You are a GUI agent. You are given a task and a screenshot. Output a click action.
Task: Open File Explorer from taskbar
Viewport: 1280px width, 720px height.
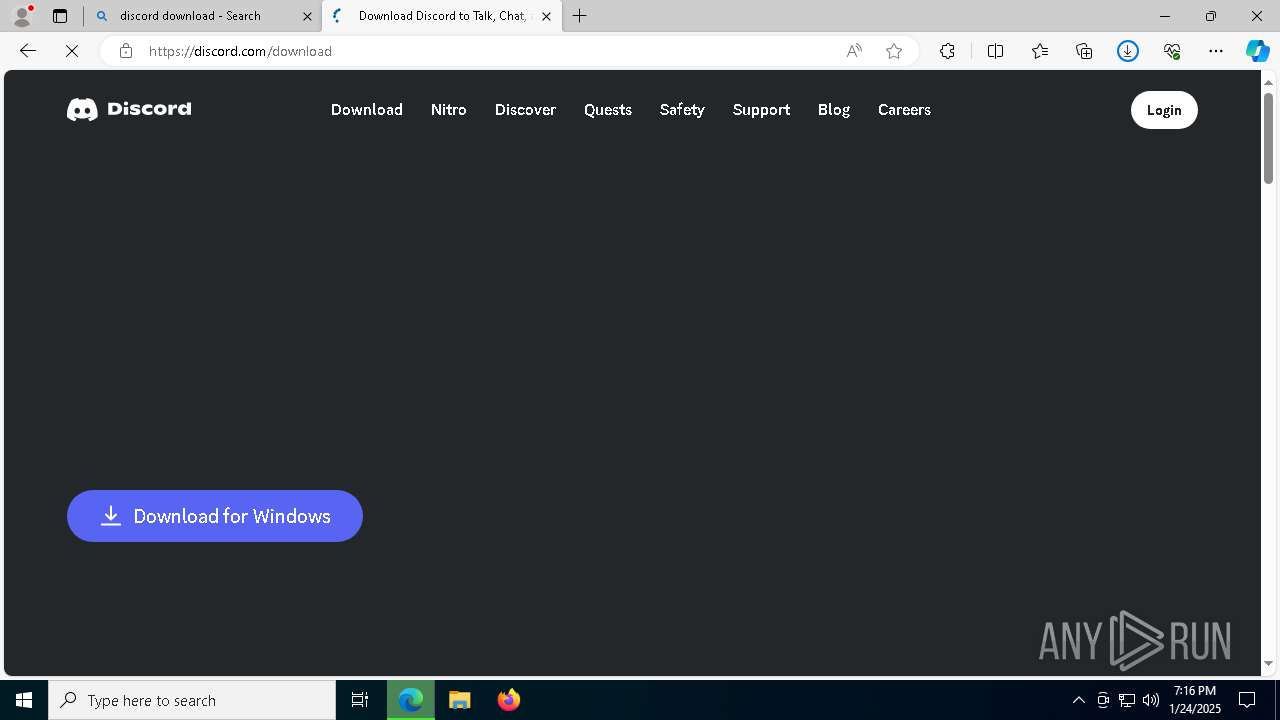460,700
